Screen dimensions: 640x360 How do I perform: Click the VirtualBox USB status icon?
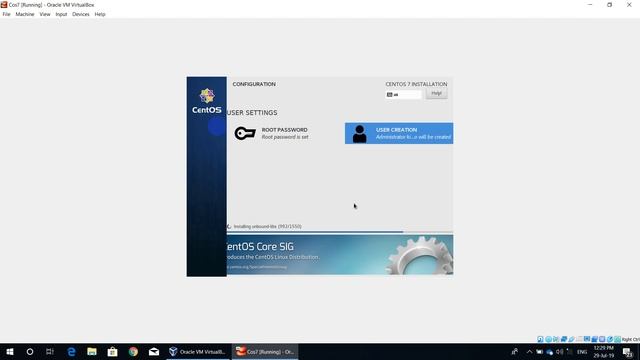(571, 339)
